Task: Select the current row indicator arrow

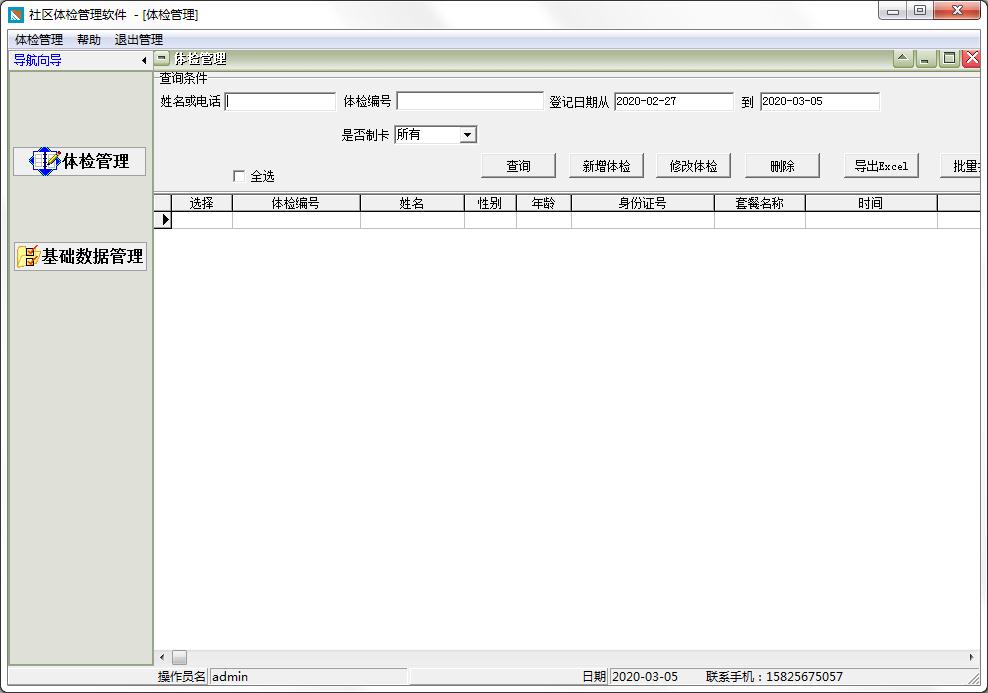Action: [x=163, y=220]
